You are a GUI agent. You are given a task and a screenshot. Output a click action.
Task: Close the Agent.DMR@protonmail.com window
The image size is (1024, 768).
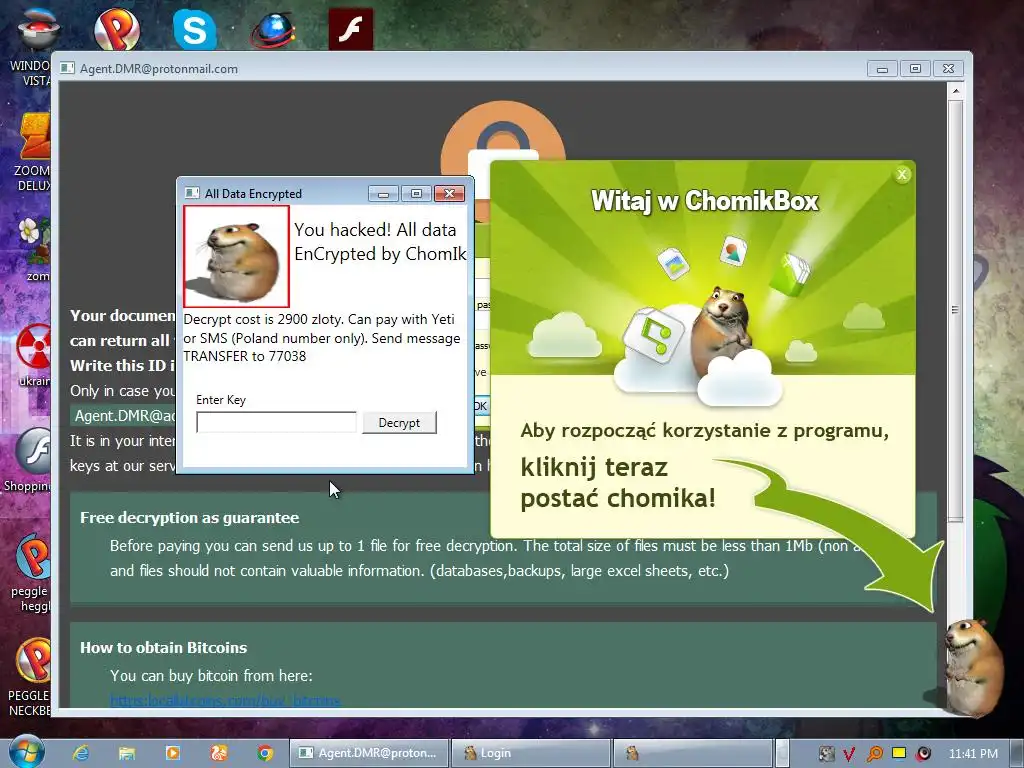948,69
